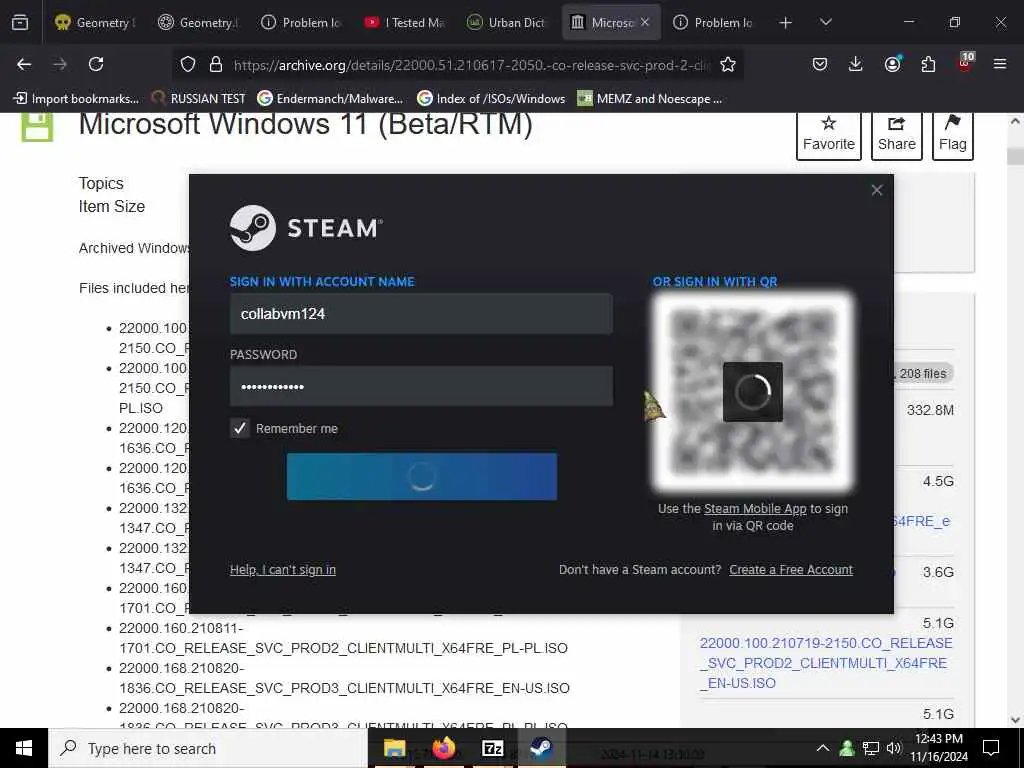Switch to the last Problem lo tab
Viewport: 1024px width, 768px height.
(713, 22)
